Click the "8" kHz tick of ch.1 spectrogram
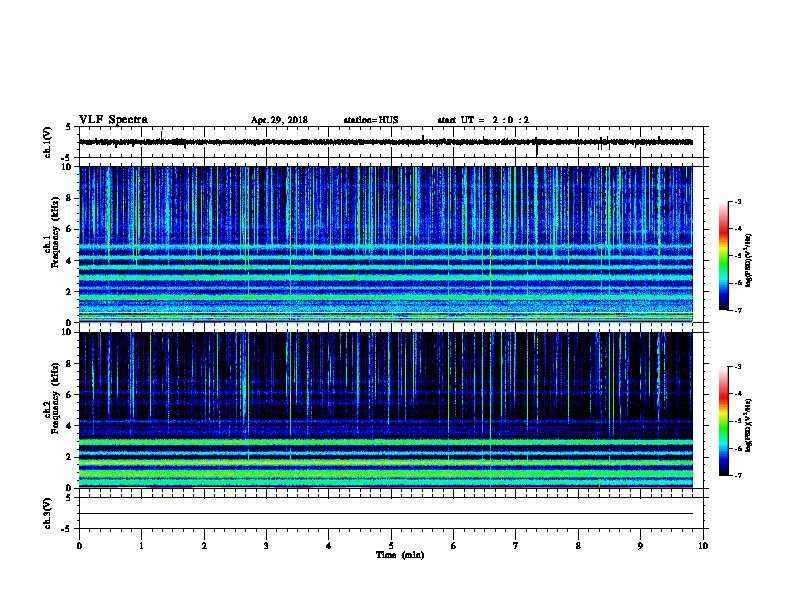792x612 pixels. (x=70, y=198)
